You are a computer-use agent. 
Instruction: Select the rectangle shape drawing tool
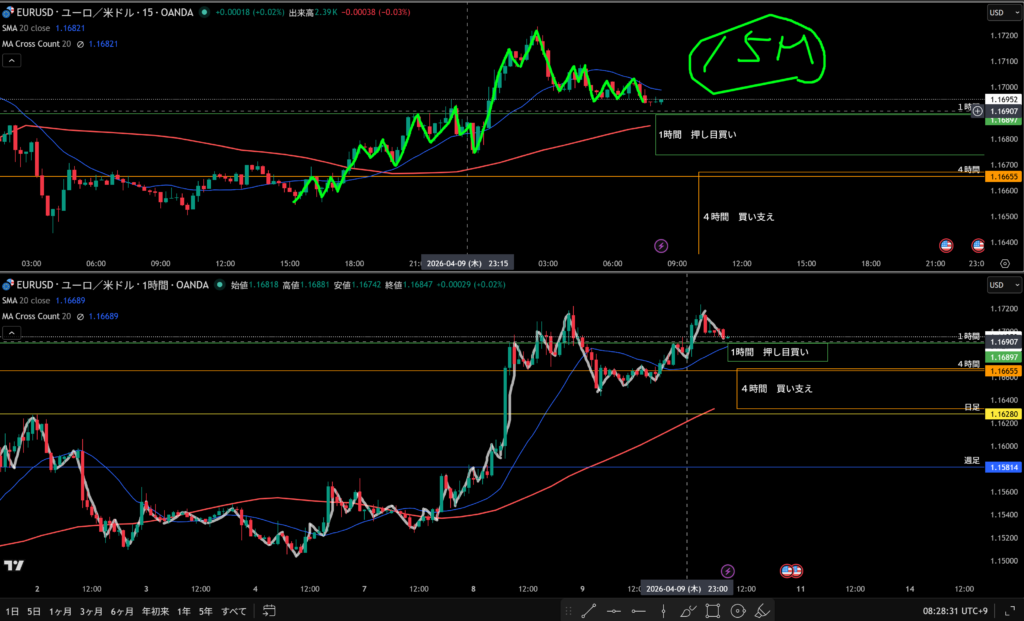712,610
